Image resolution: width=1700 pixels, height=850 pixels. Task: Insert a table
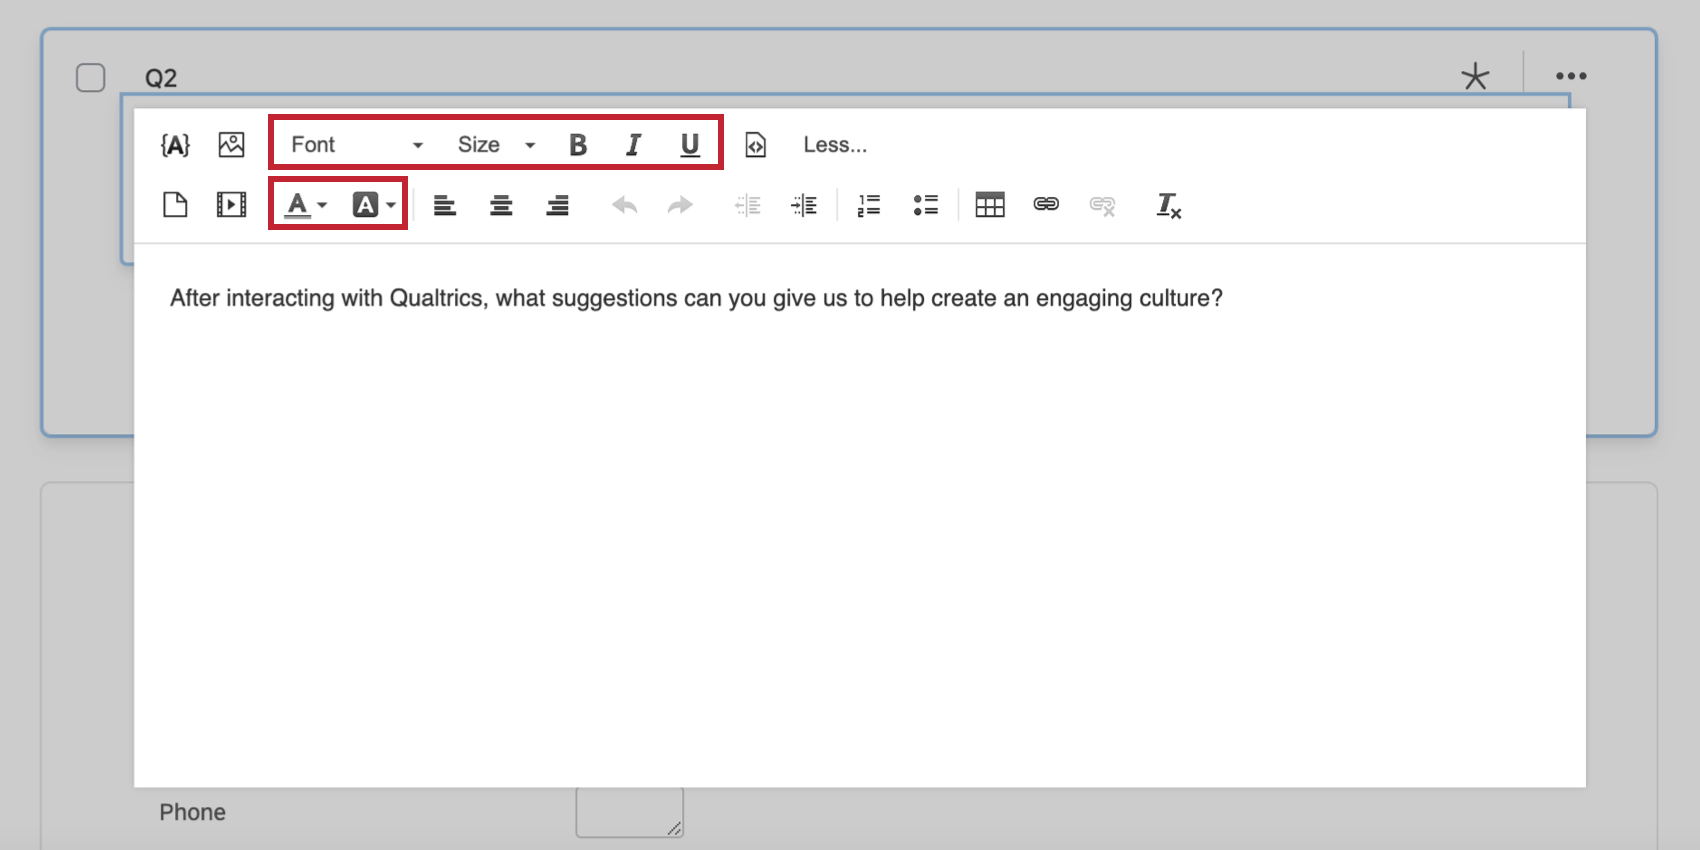tap(990, 205)
